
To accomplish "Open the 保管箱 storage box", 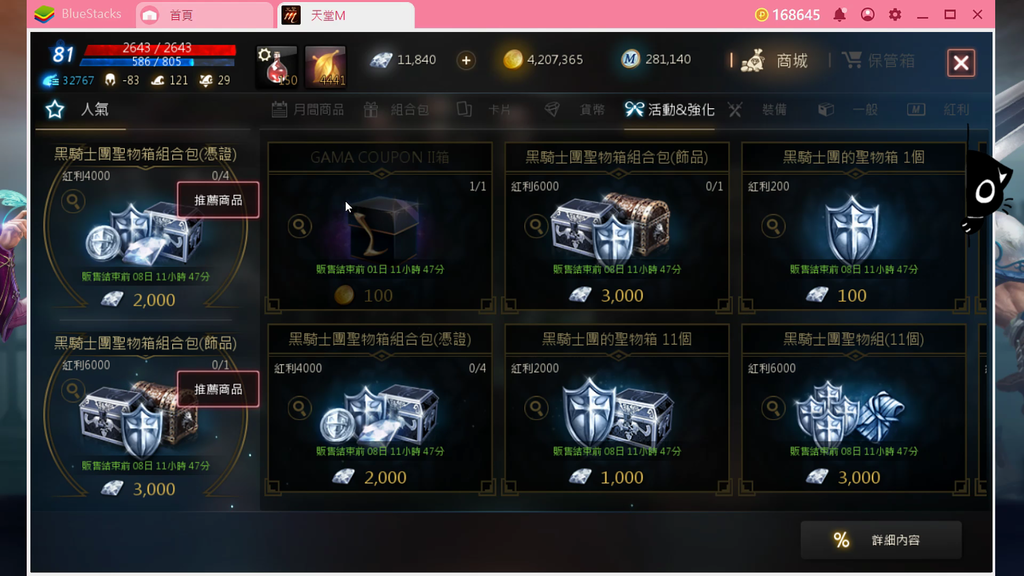I will click(878, 61).
